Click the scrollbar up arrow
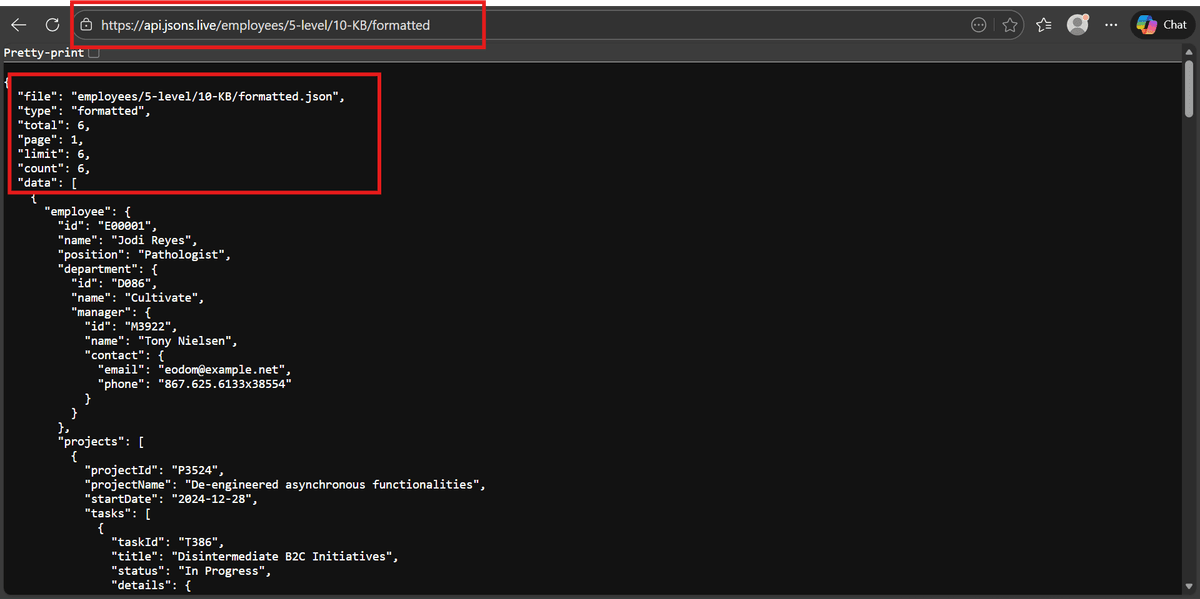 tap(1189, 52)
